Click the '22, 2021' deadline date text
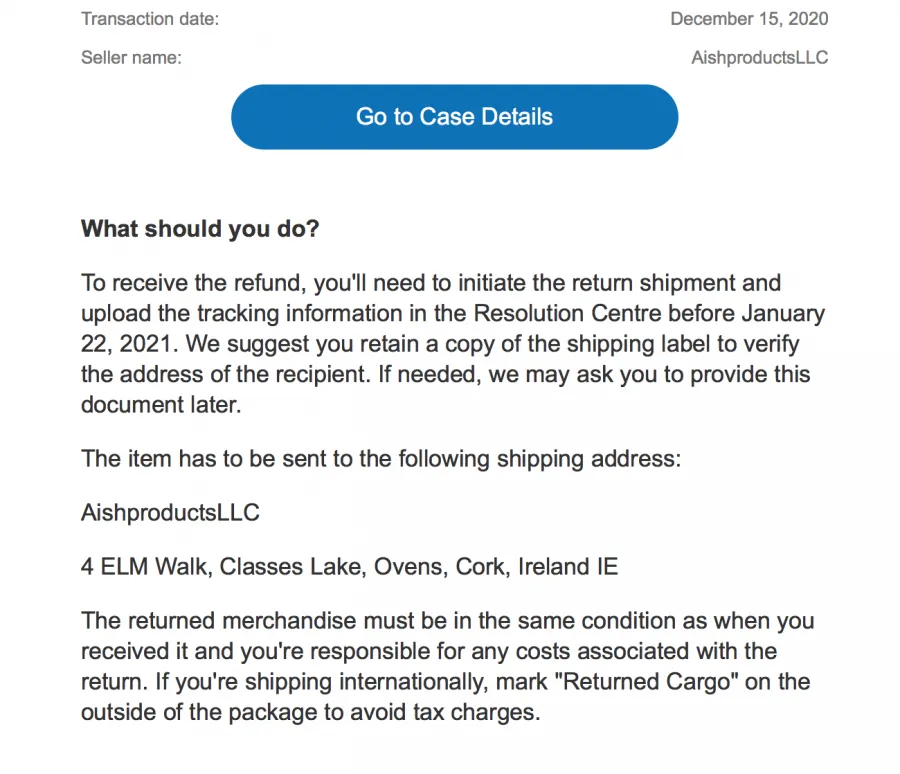900x774 pixels. tap(130, 344)
